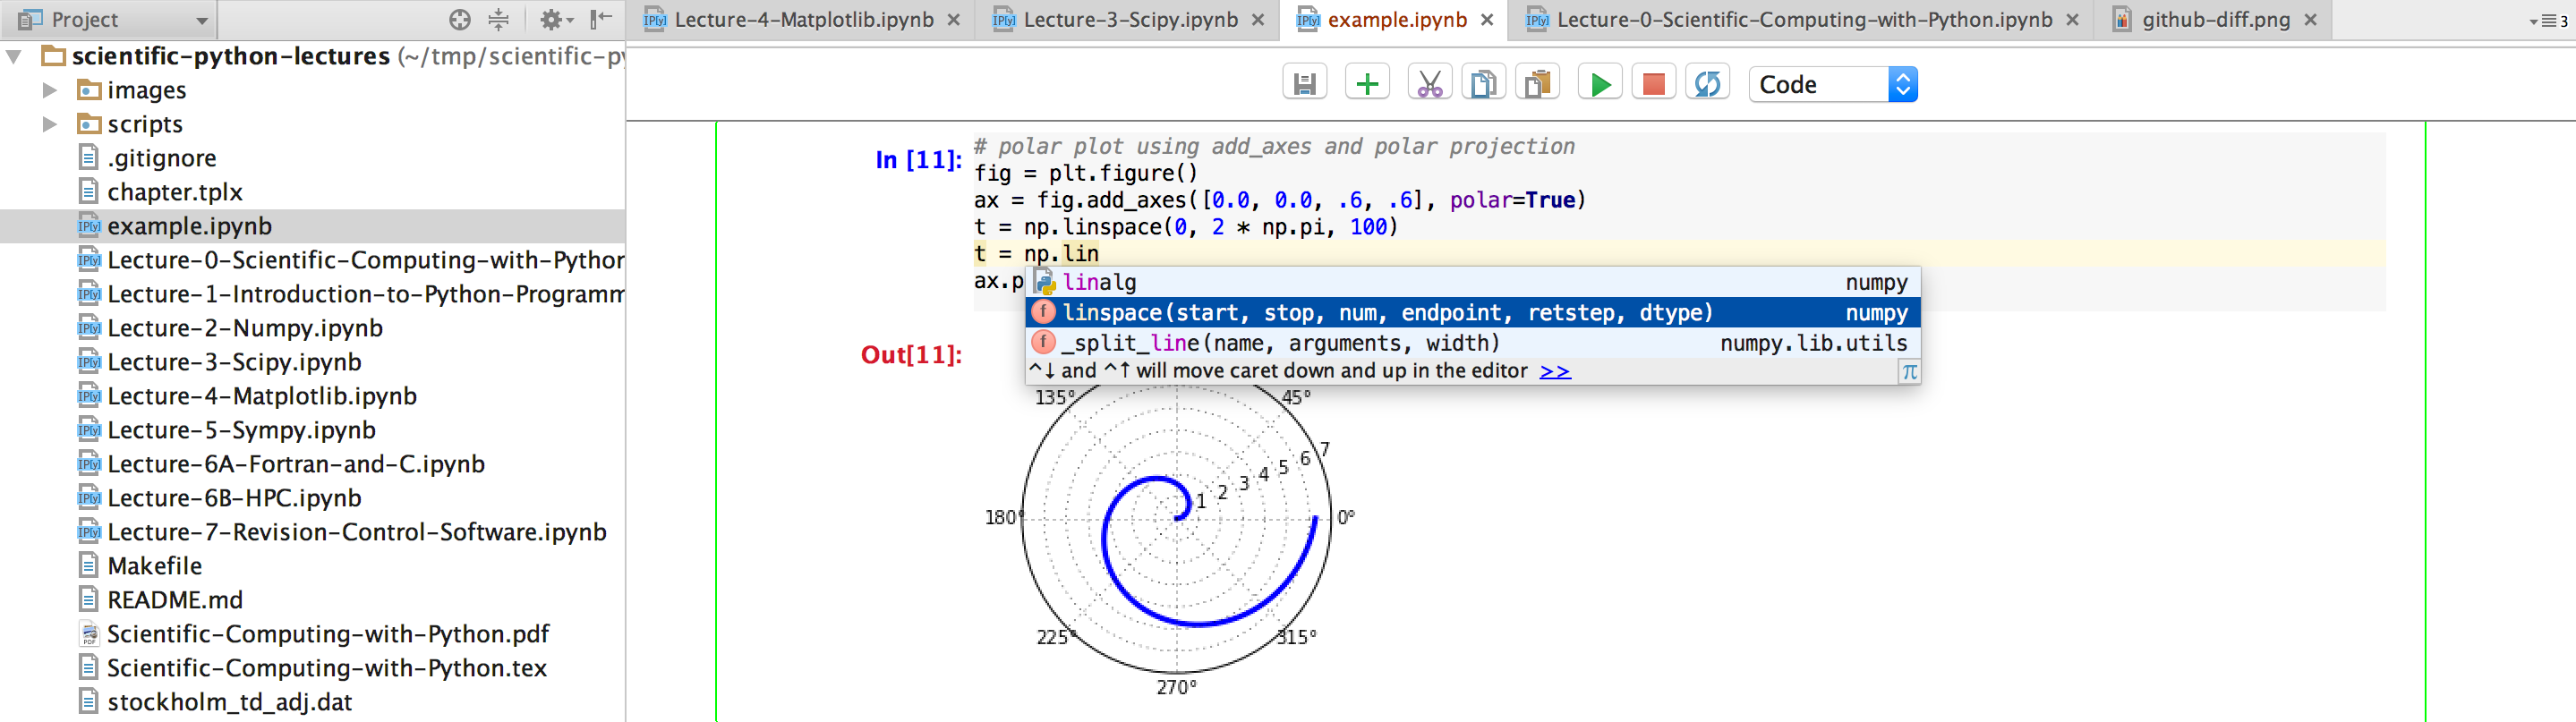Run the cell with green play button
2576x722 pixels.
click(1600, 84)
